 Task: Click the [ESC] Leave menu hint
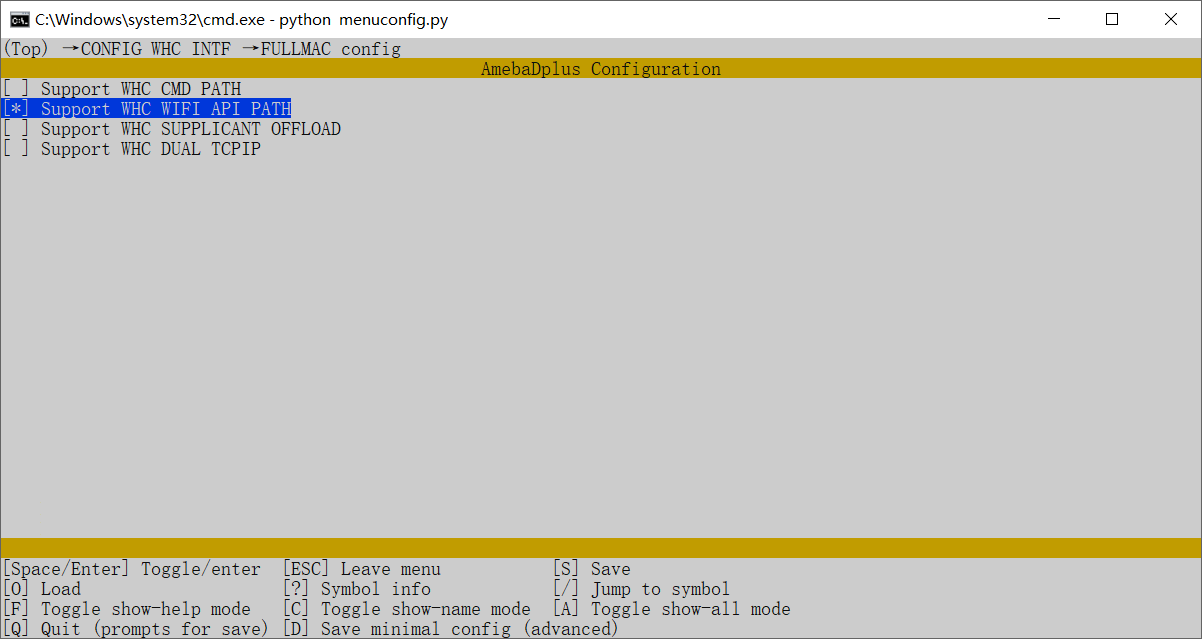tap(361, 569)
